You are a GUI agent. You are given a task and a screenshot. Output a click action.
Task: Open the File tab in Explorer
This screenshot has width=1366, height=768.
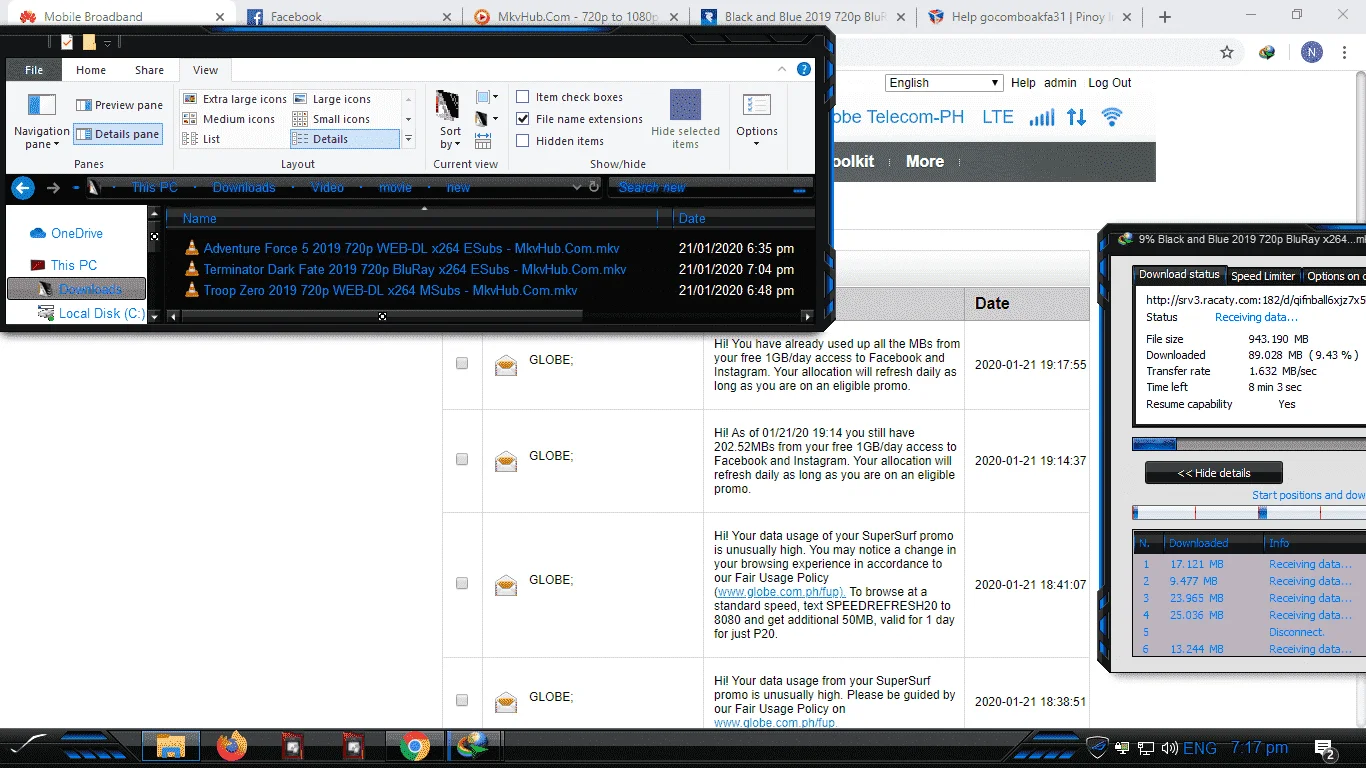pos(34,70)
